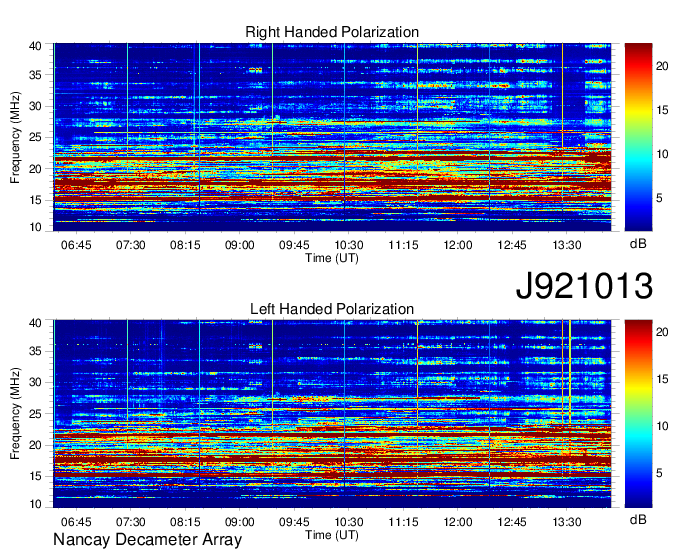
Task: Click the 13:30 tick label on the top plot
Action: tap(566, 245)
